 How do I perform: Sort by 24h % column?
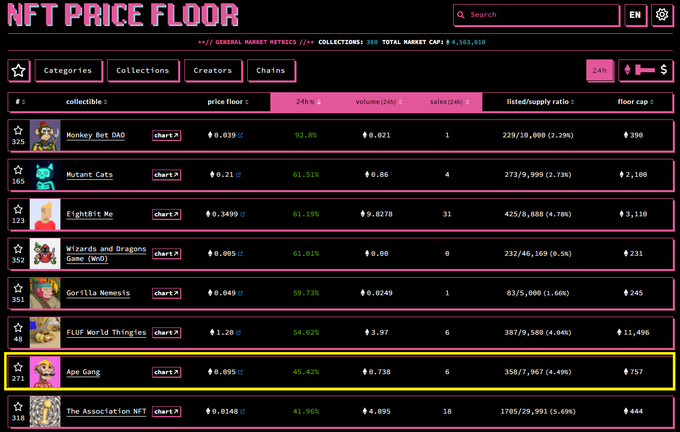308,102
